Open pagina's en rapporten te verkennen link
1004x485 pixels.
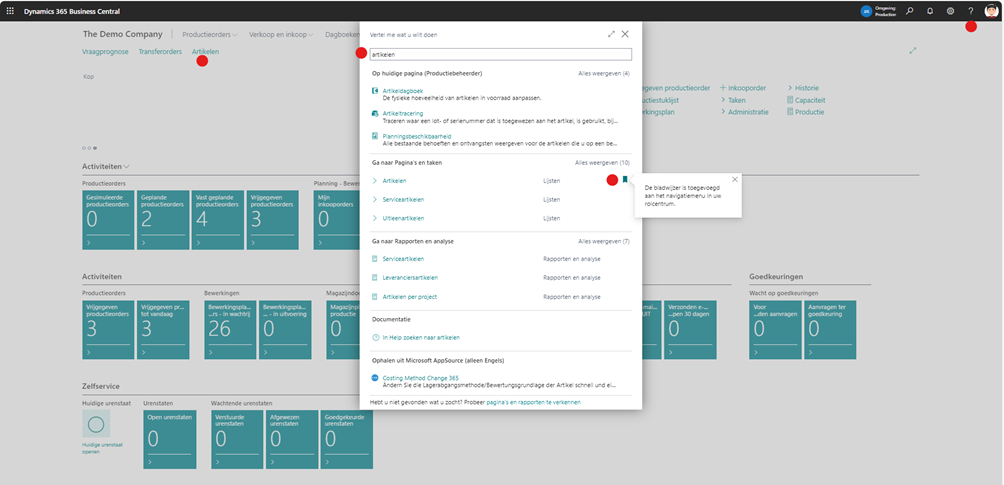(533, 402)
